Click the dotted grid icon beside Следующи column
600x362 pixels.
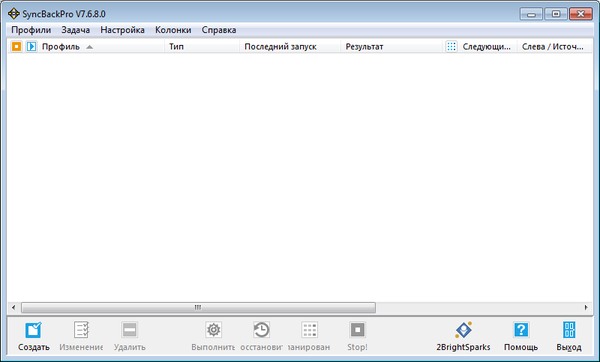tap(452, 47)
